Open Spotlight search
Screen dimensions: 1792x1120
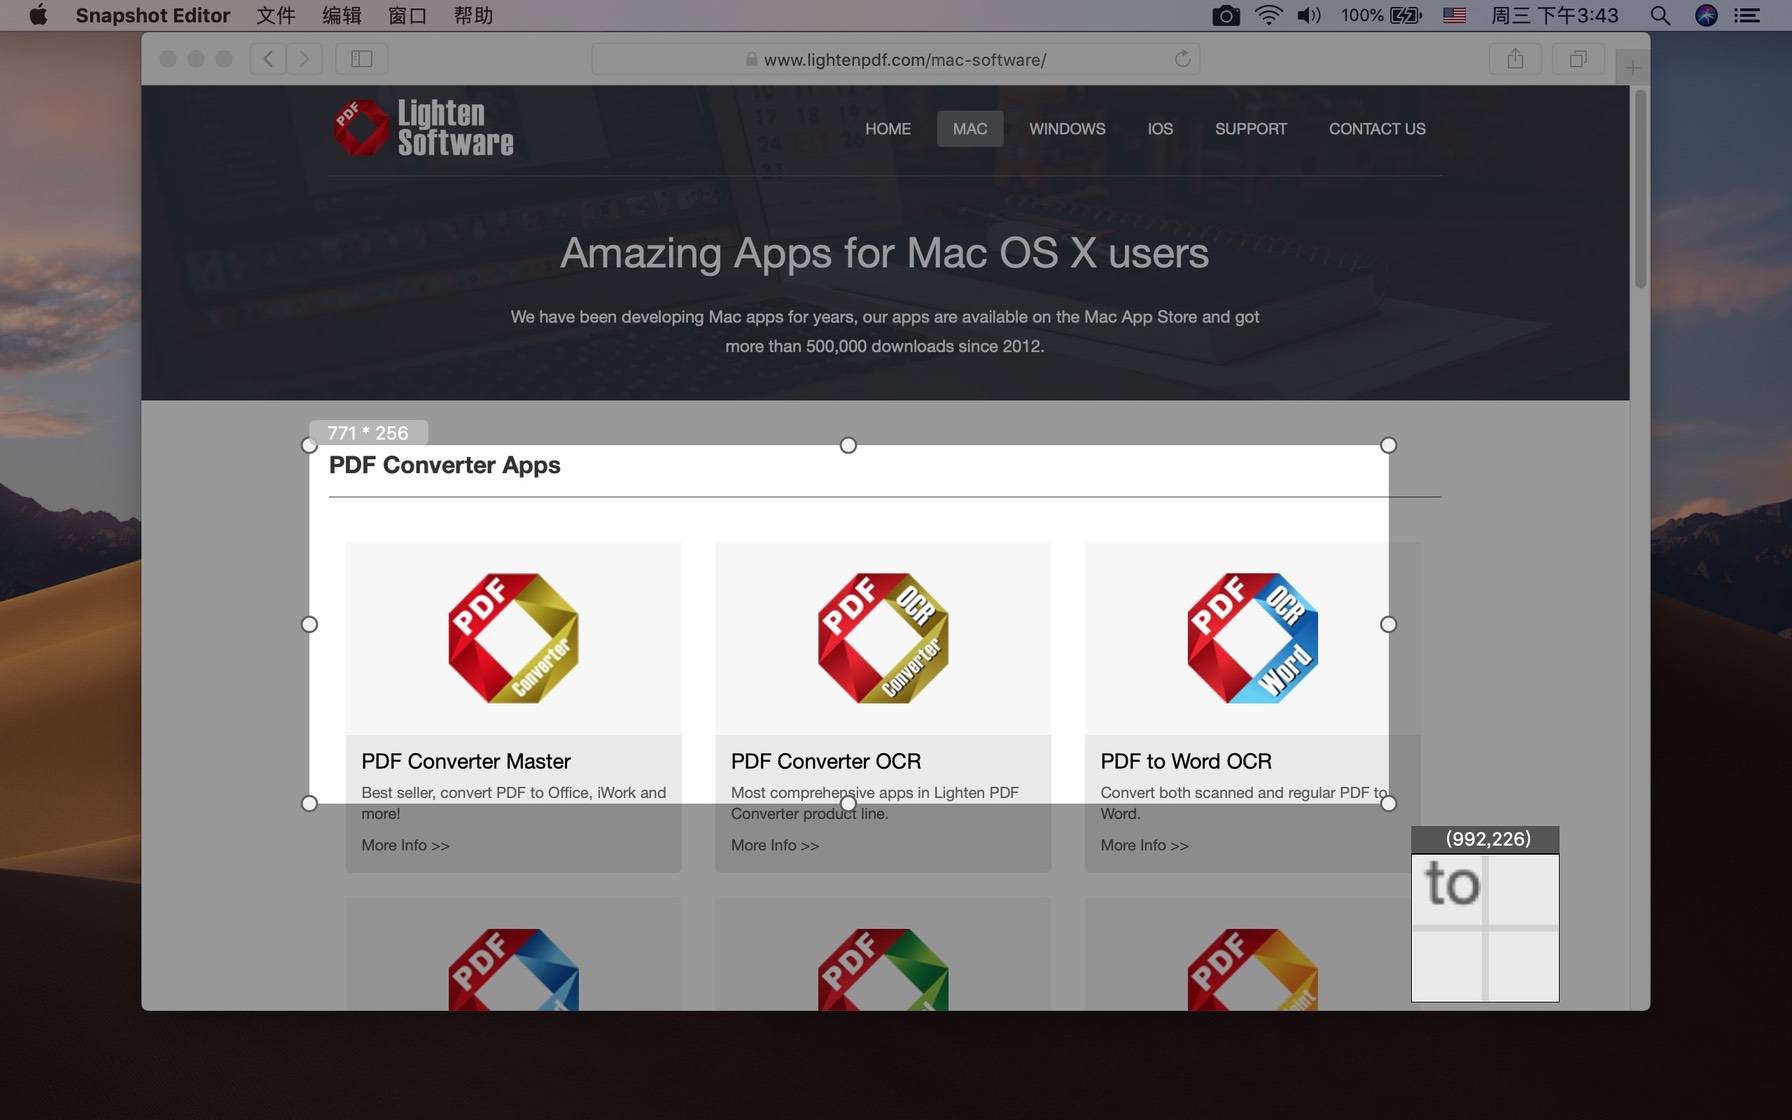pos(1660,15)
